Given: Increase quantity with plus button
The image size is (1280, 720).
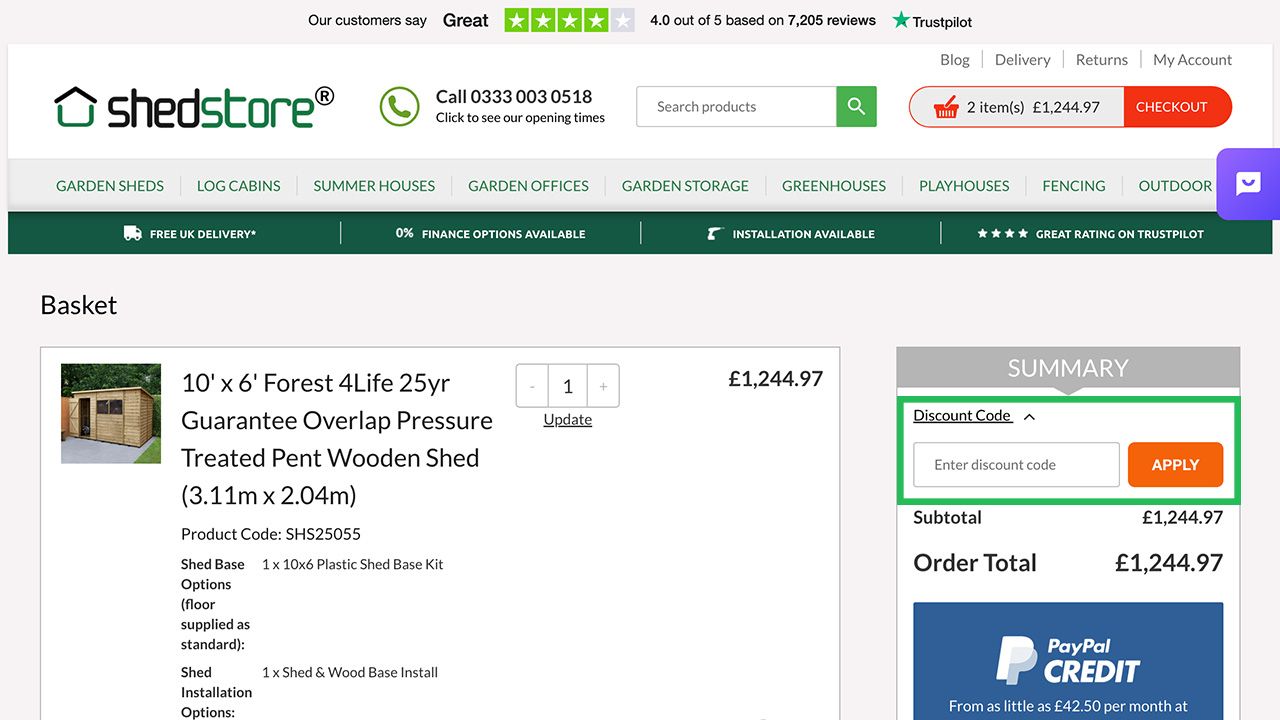Looking at the screenshot, I should (603, 386).
